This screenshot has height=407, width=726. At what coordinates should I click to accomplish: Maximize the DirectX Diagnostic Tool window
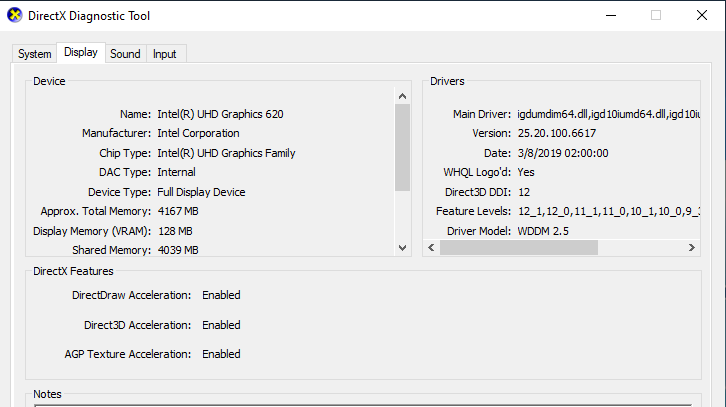[656, 15]
